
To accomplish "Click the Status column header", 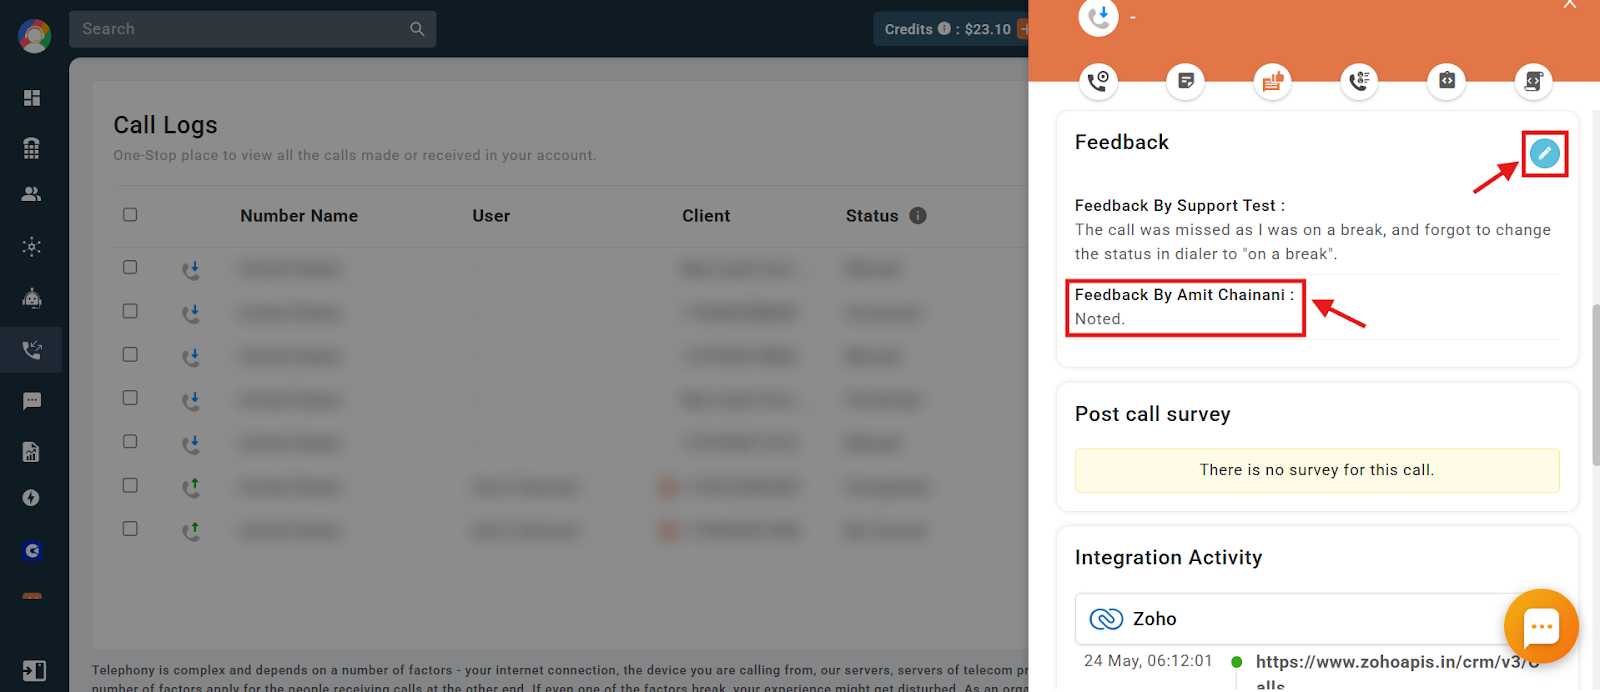I will [872, 216].
